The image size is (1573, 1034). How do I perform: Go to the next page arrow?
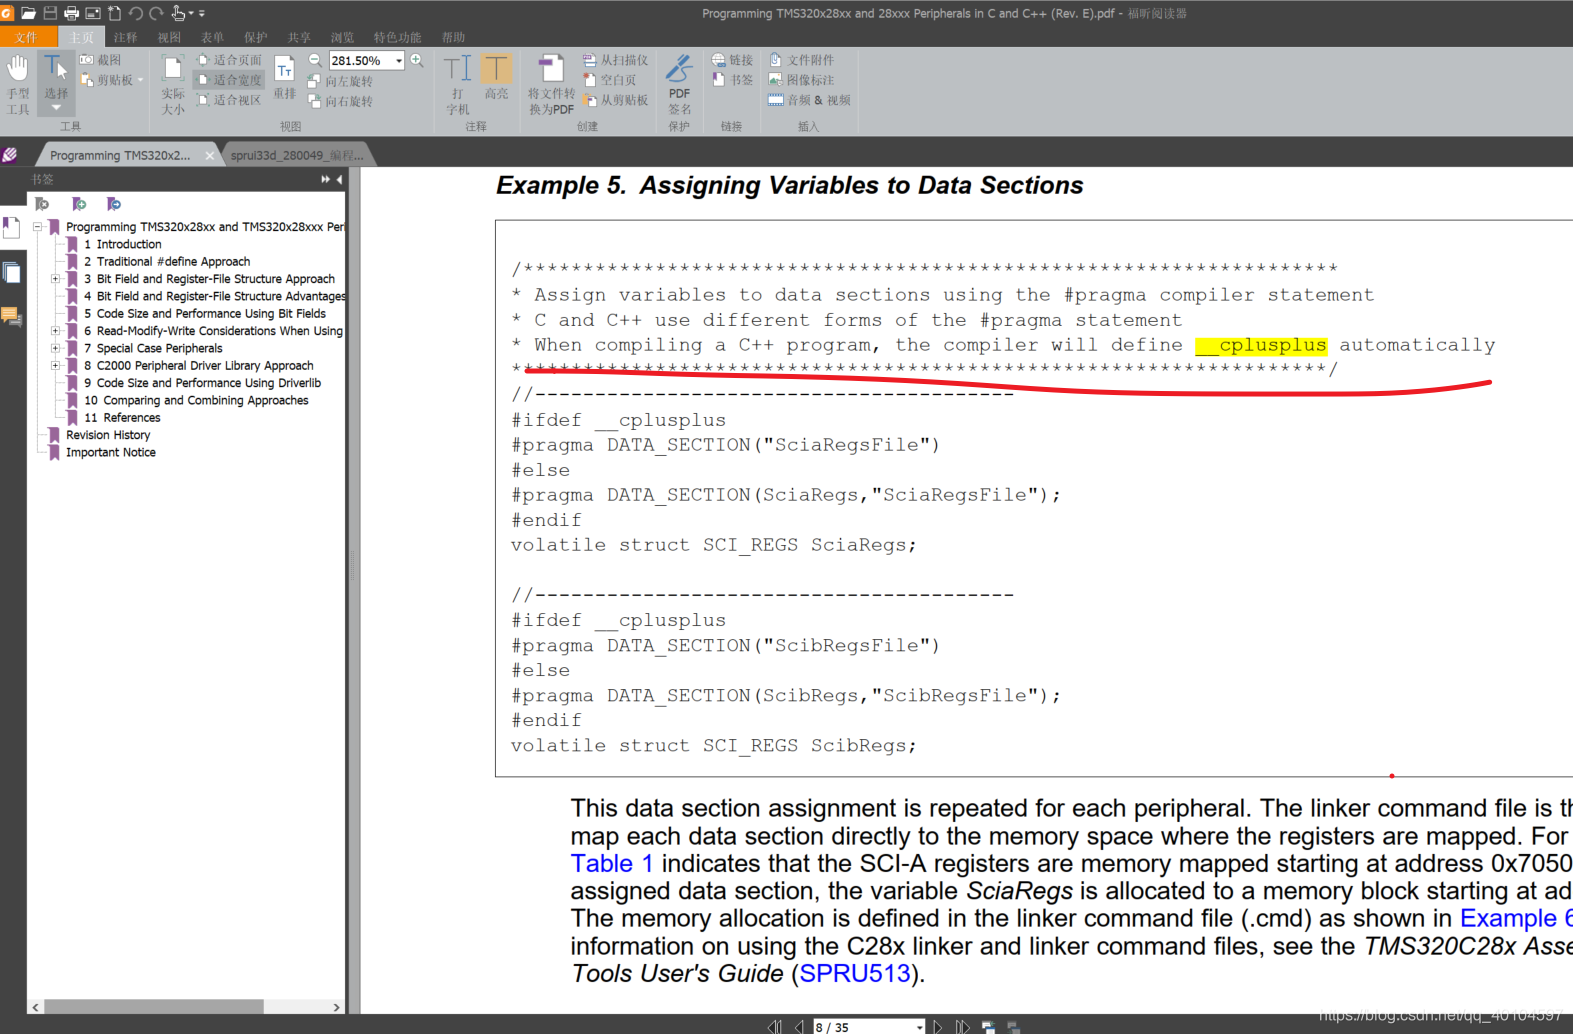[938, 1027]
